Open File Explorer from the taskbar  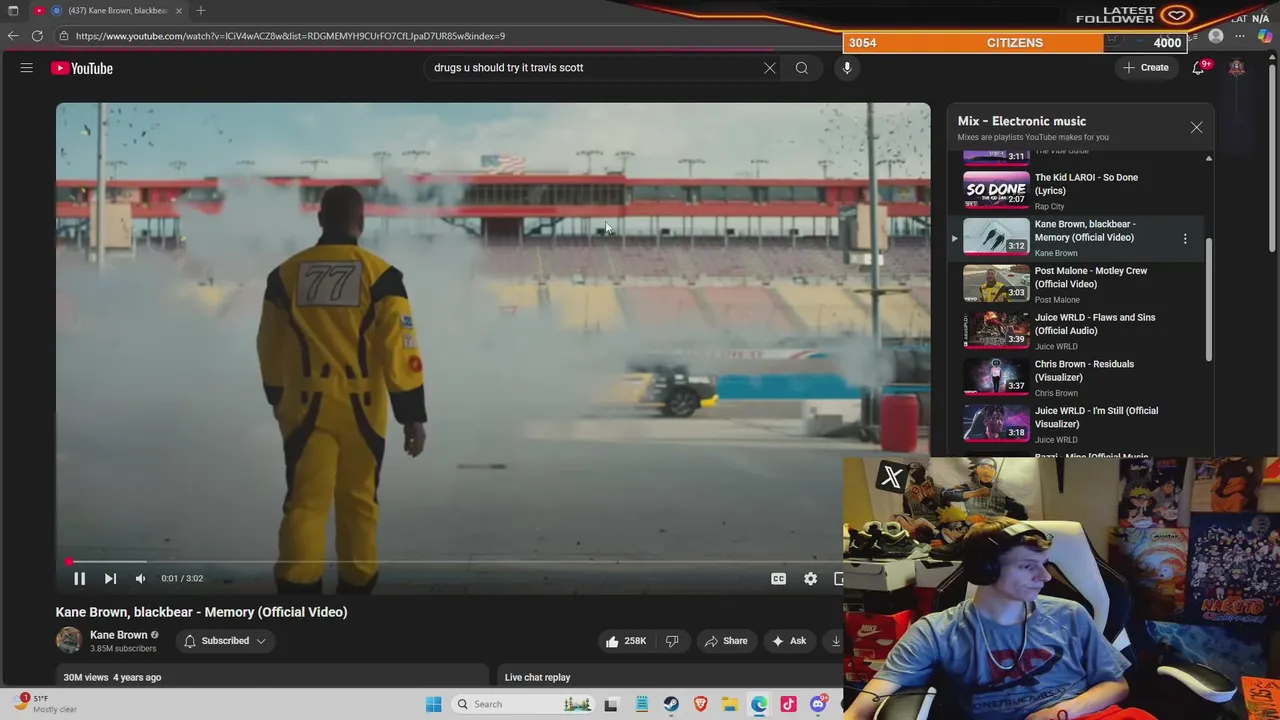730,704
